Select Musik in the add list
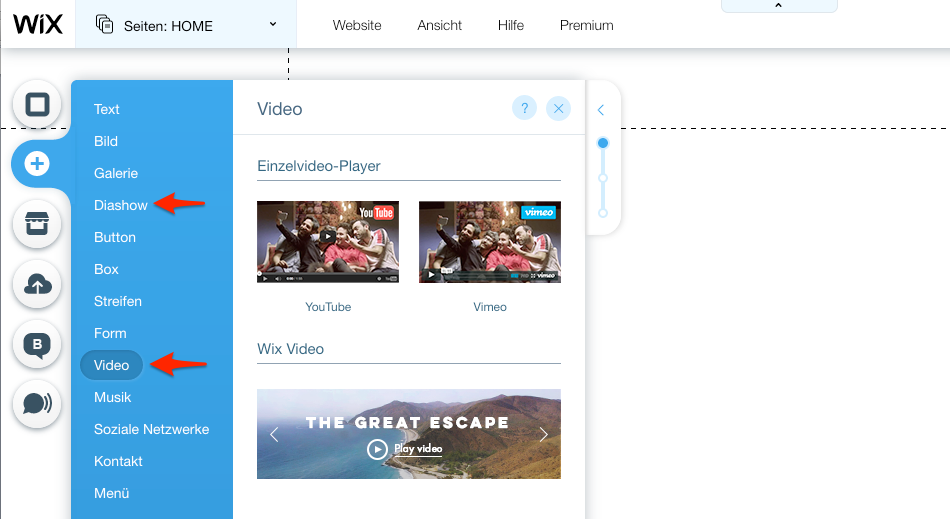The image size is (950, 519). click(113, 397)
